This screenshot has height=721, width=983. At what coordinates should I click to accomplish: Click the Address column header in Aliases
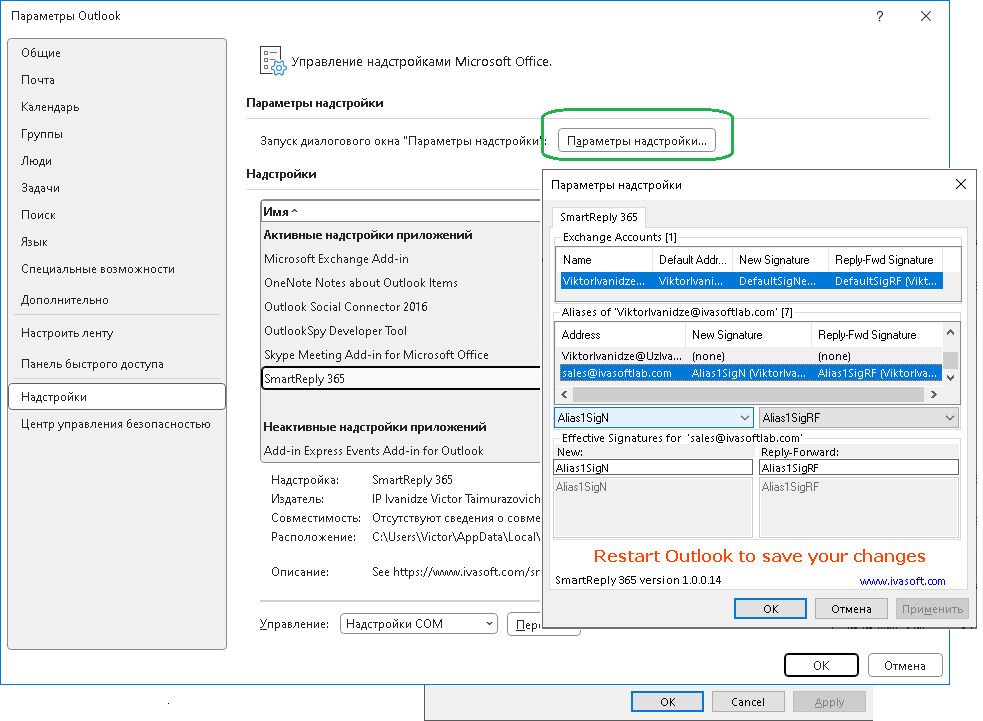621,335
